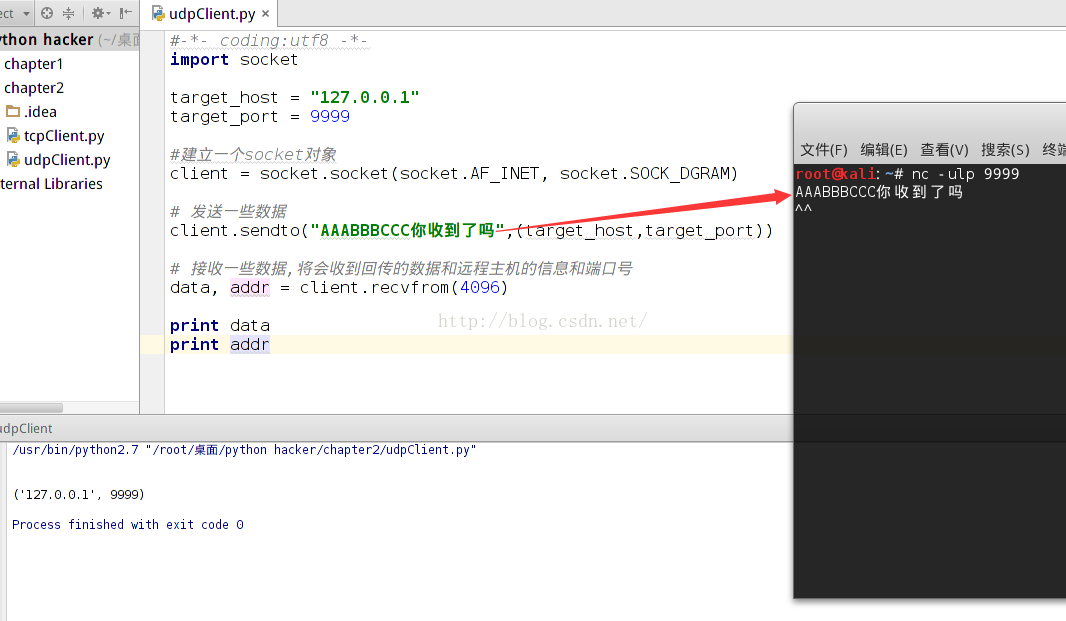Select udpClient.py in the project tree

67,160
